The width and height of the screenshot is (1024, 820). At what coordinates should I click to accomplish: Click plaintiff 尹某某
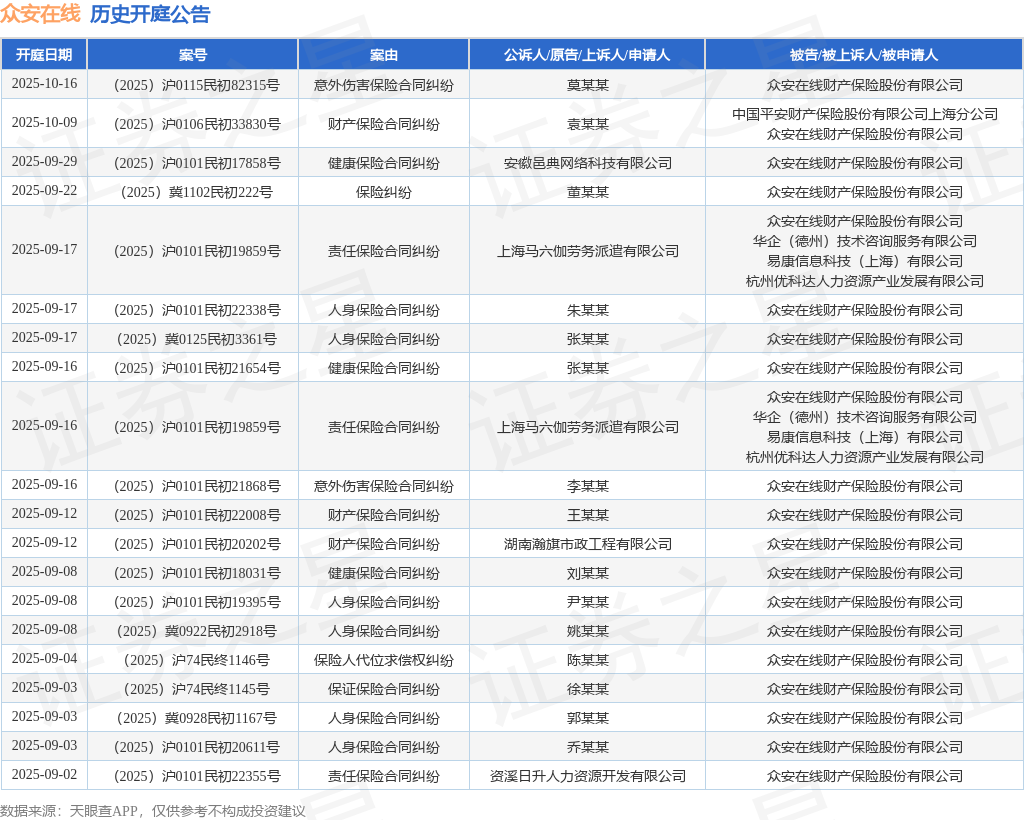pyautogui.click(x=588, y=602)
